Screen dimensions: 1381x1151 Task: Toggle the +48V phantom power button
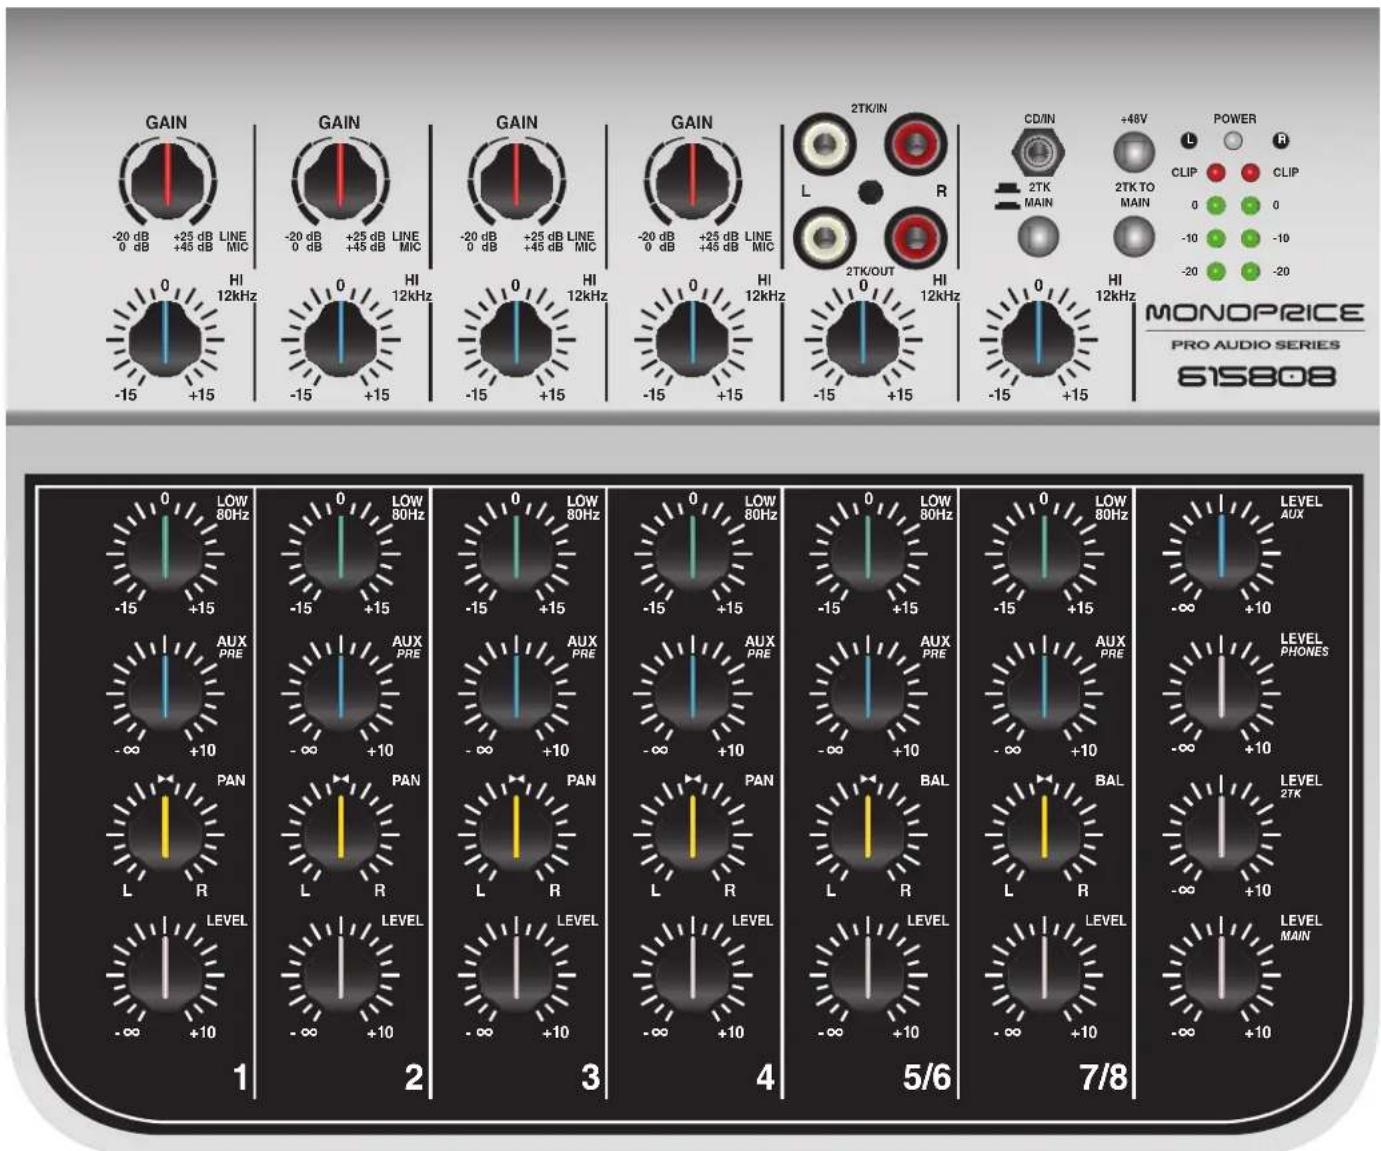[x=1134, y=152]
